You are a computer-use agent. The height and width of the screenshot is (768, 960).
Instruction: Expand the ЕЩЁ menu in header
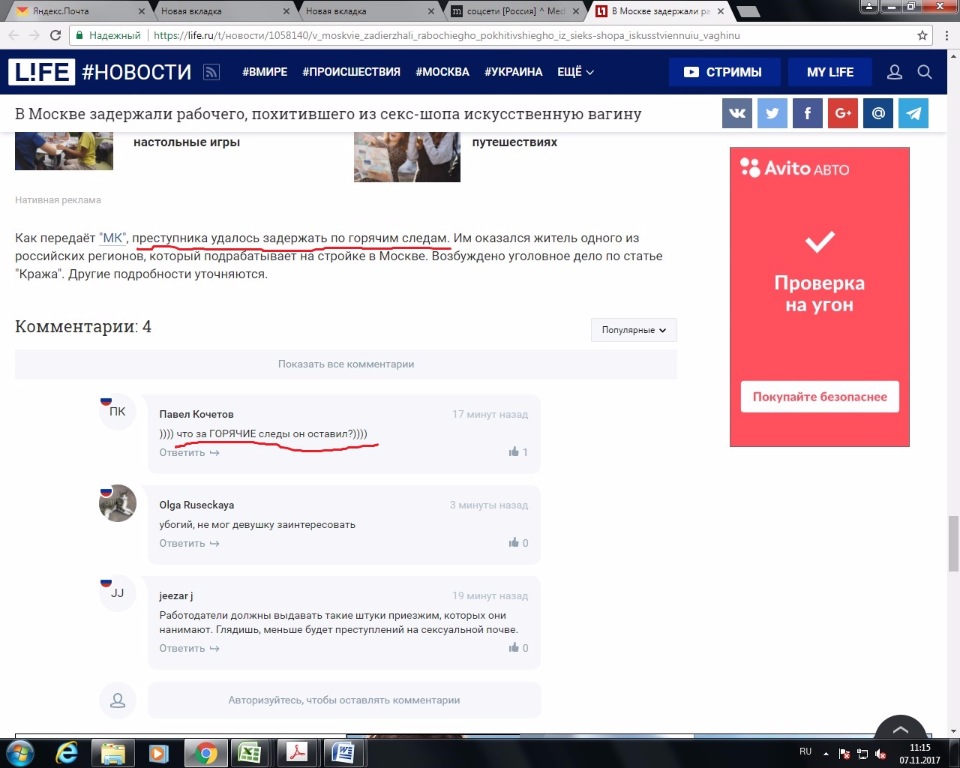click(x=575, y=72)
